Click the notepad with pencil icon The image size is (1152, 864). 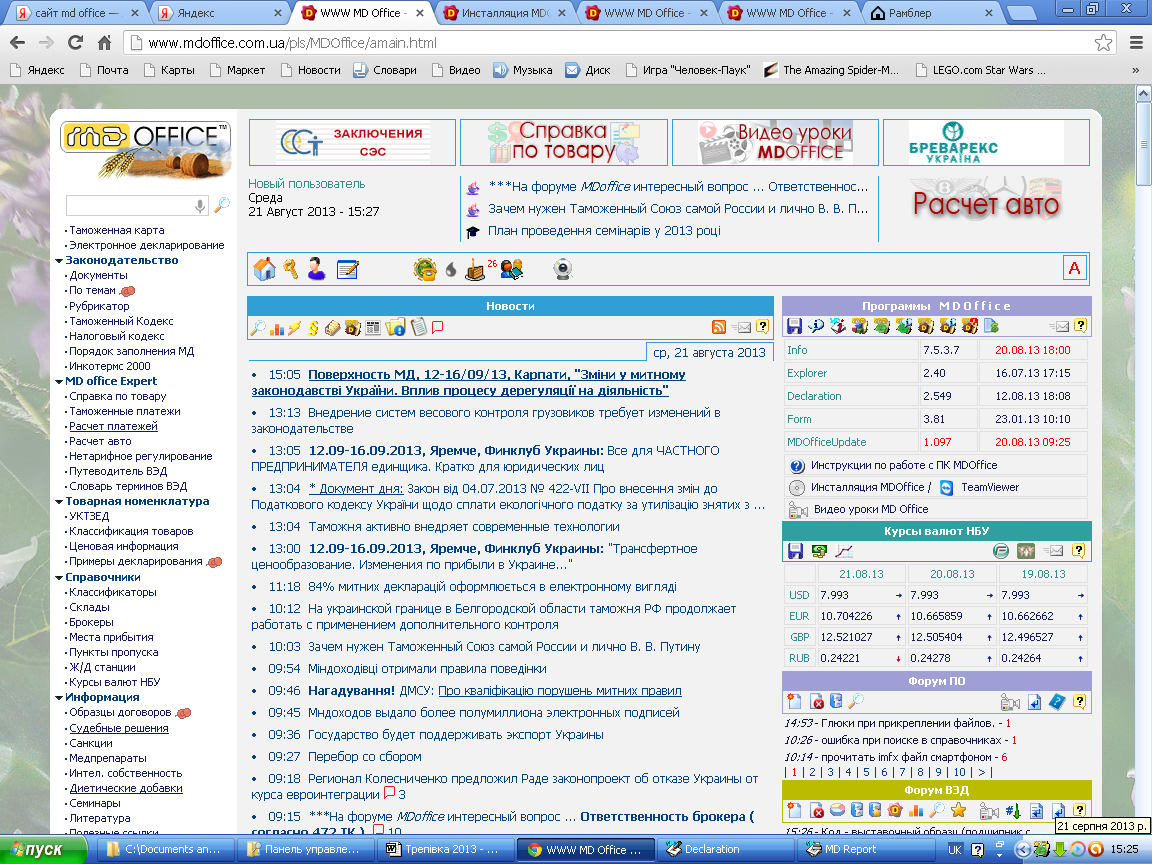[x=348, y=270]
